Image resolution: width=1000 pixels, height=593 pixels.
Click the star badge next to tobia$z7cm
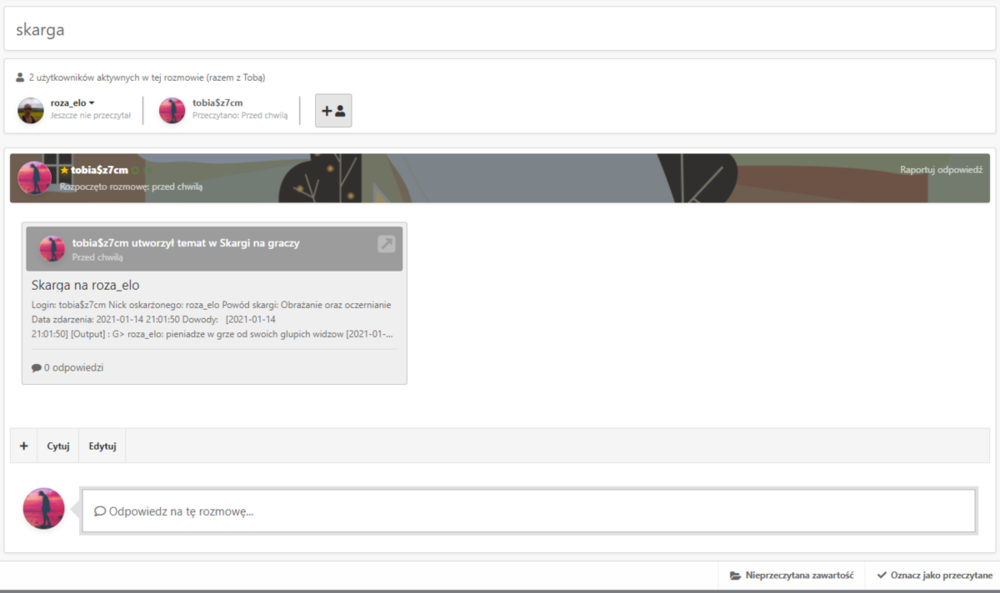(64, 170)
